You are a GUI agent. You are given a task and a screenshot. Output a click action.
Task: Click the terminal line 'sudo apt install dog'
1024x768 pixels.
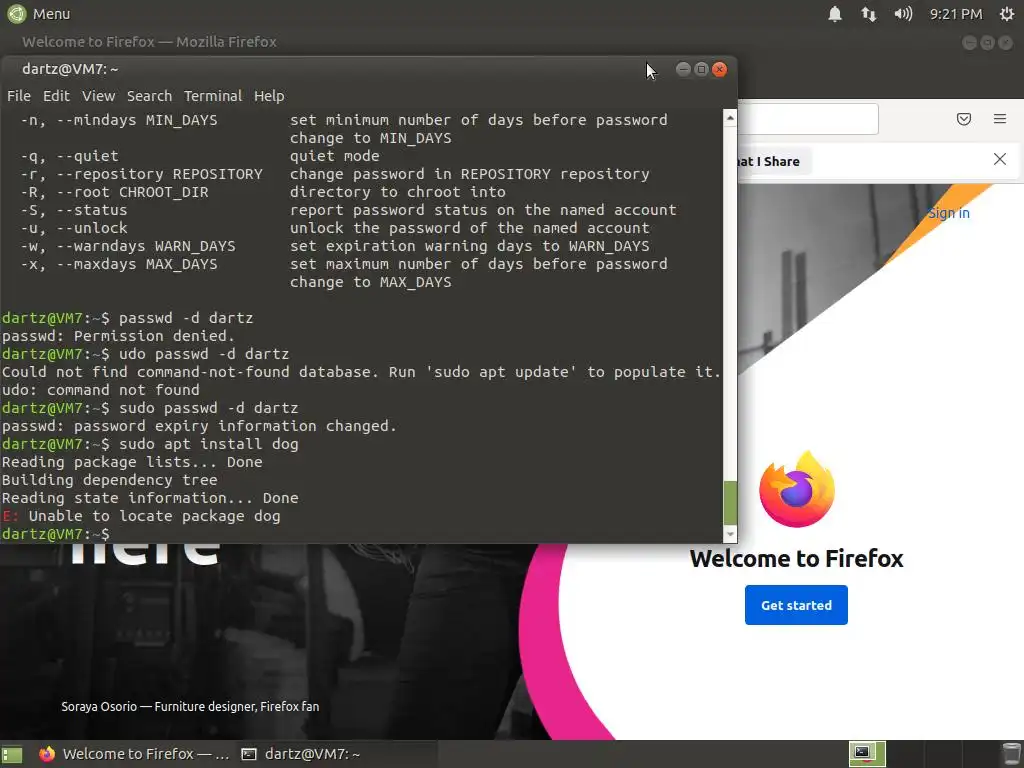click(208, 444)
